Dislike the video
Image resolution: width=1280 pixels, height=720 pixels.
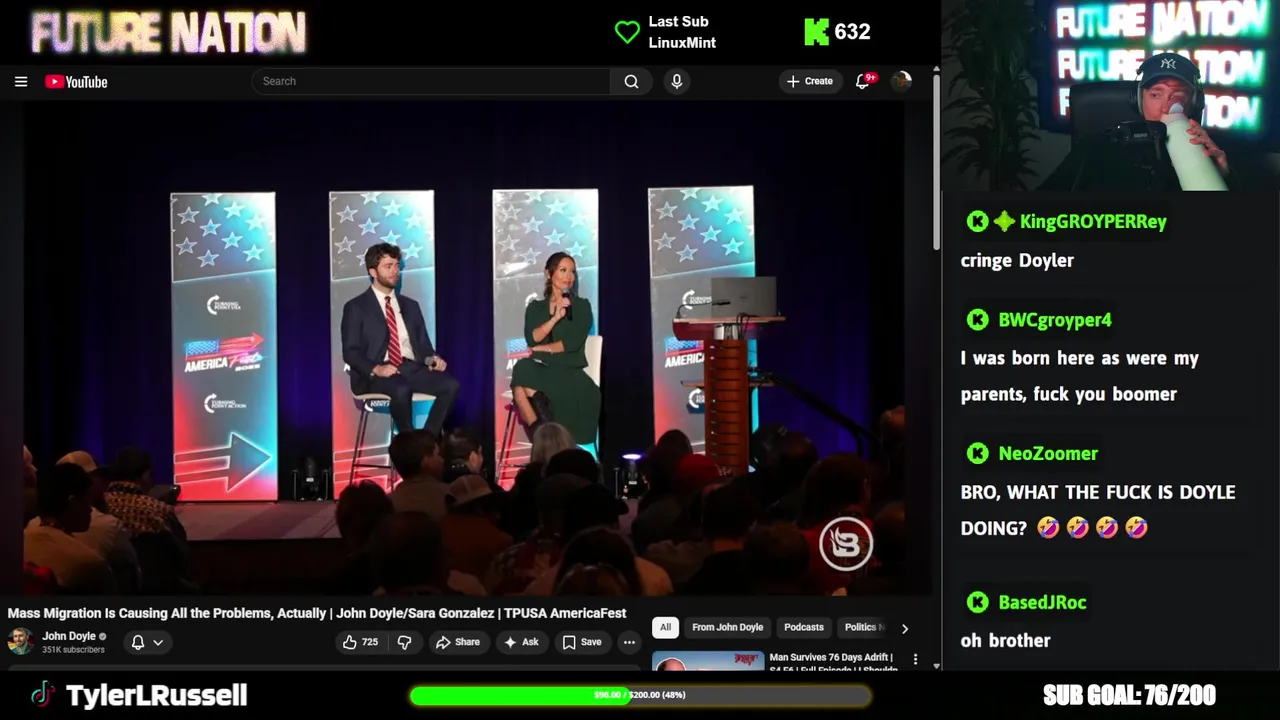404,642
